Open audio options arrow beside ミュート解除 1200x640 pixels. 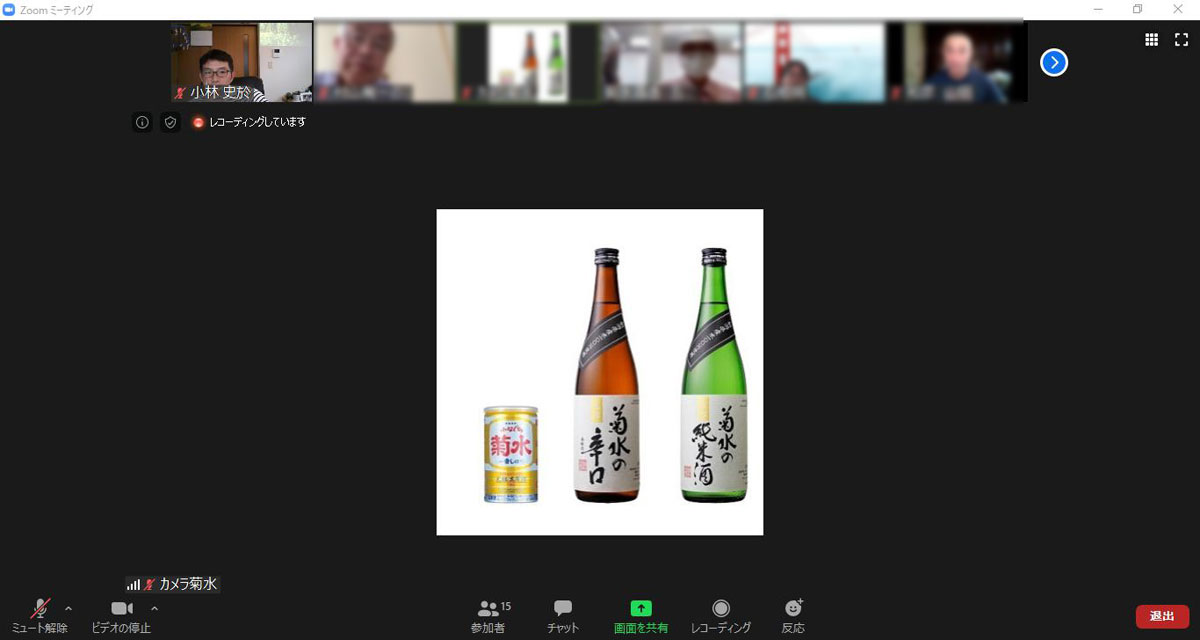click(x=68, y=608)
